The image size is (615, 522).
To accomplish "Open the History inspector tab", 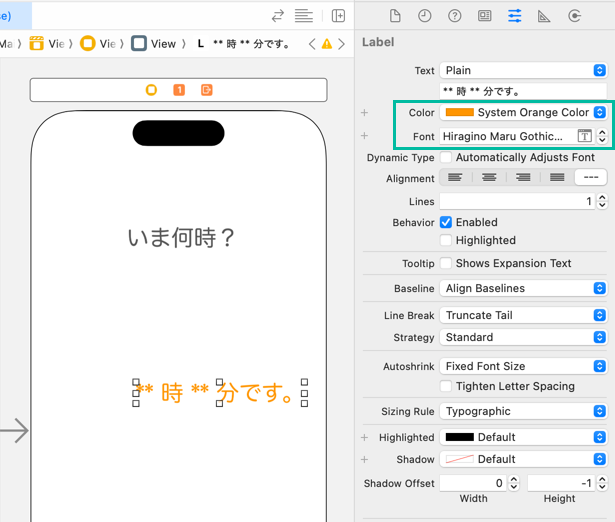I will 425,16.
